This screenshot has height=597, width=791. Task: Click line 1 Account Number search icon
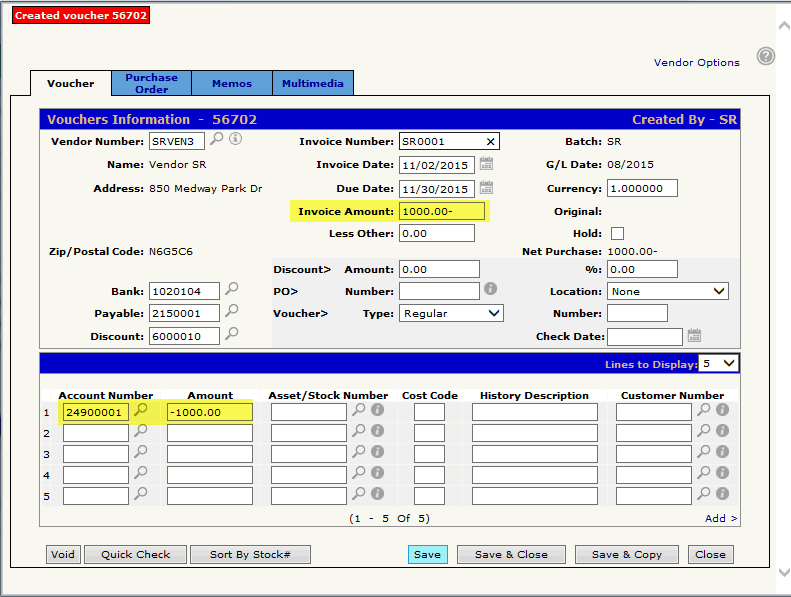coord(141,410)
